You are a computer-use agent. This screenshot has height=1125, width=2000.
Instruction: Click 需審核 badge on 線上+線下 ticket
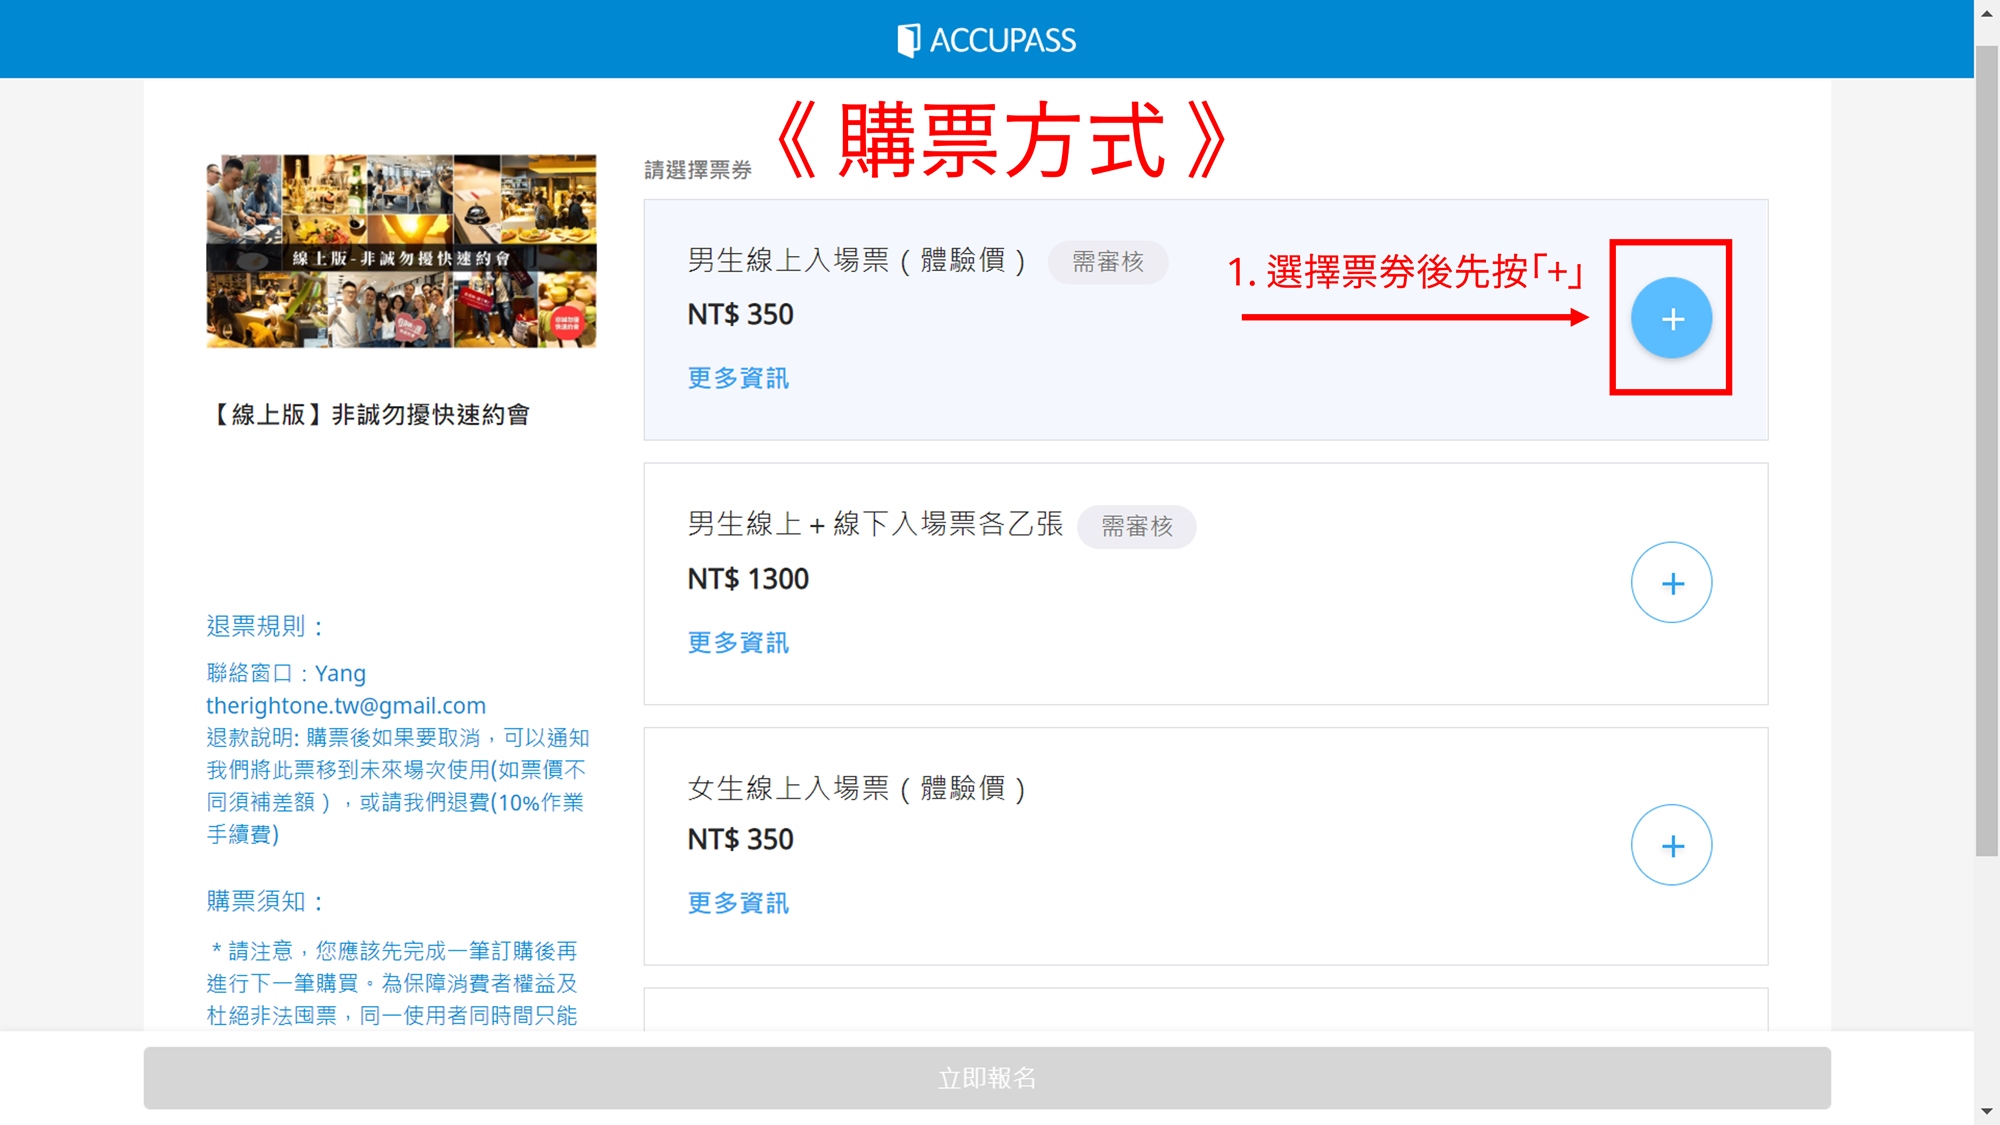point(1136,527)
